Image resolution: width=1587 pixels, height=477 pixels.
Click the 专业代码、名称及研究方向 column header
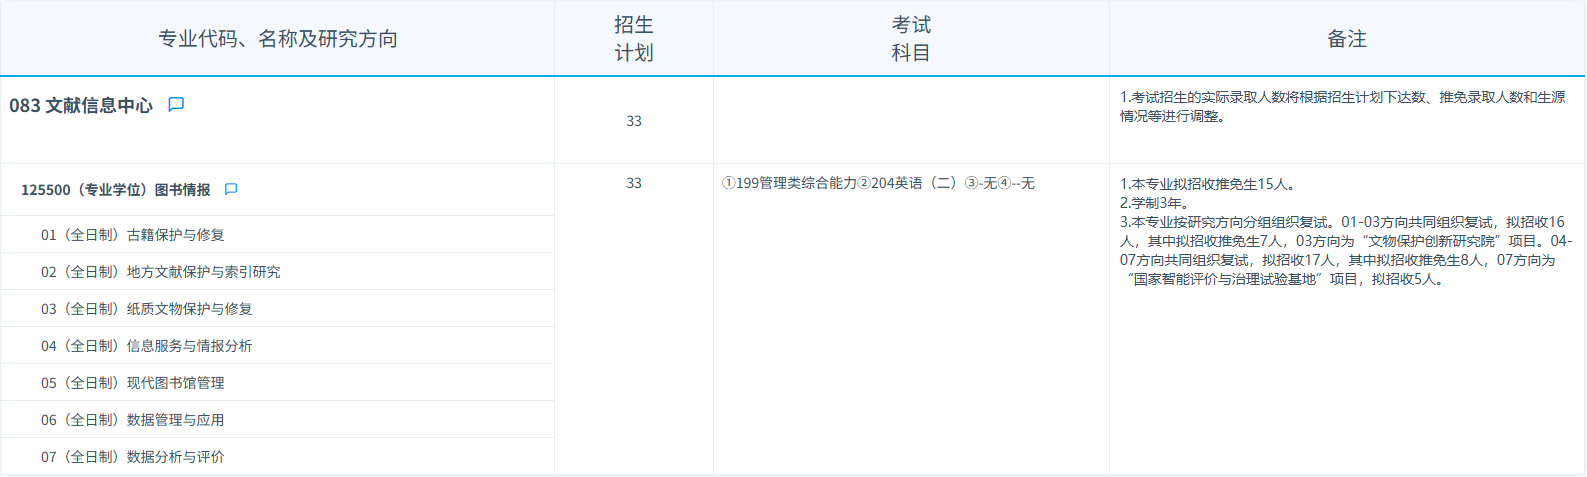click(278, 39)
